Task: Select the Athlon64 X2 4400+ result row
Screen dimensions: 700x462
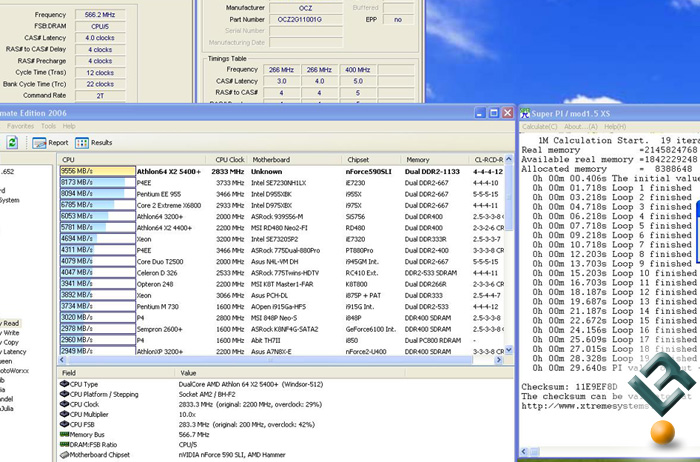Action: [x=281, y=228]
